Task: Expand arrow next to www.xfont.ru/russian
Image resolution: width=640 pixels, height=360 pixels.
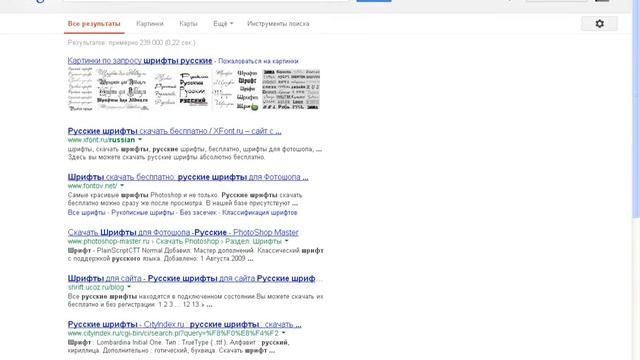Action: (x=140, y=140)
